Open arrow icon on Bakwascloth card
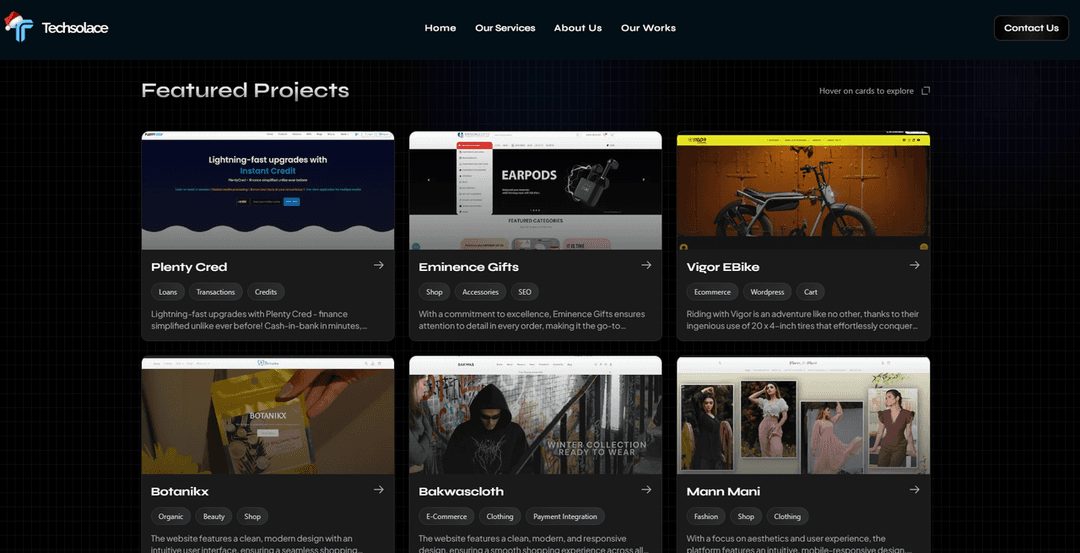This screenshot has height=553, width=1080. [646, 490]
